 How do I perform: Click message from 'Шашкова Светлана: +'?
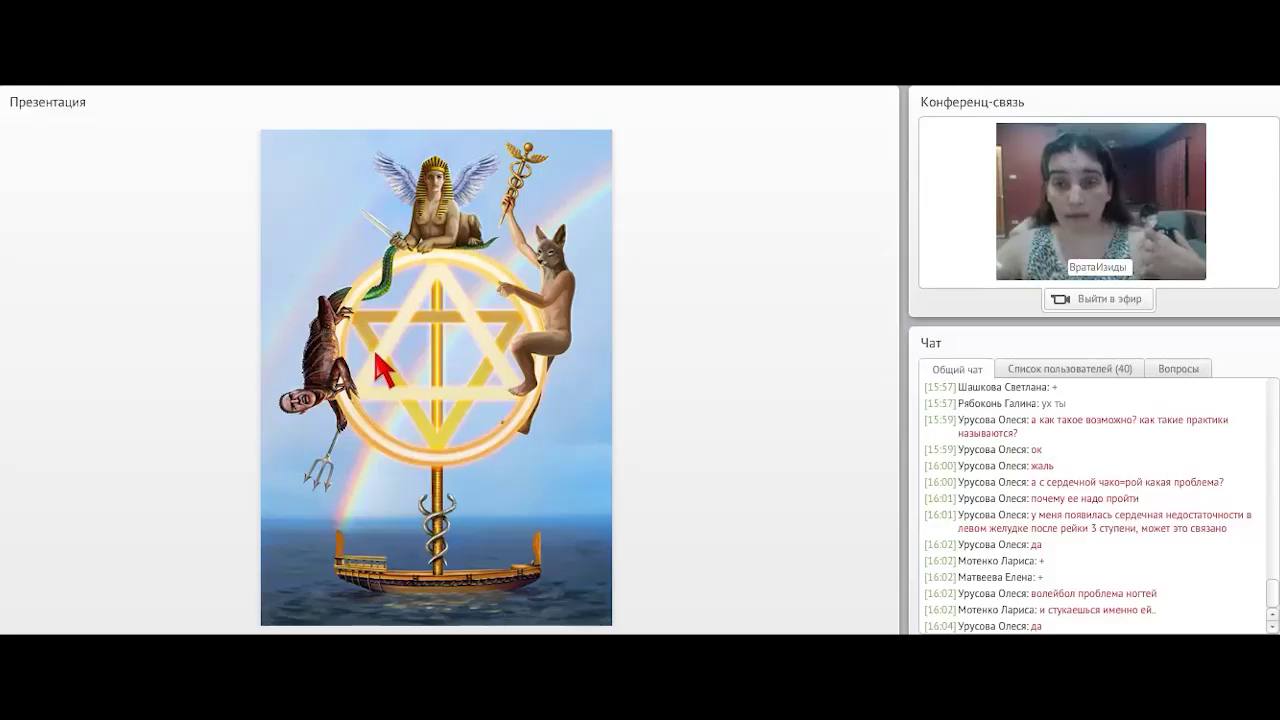tap(991, 387)
